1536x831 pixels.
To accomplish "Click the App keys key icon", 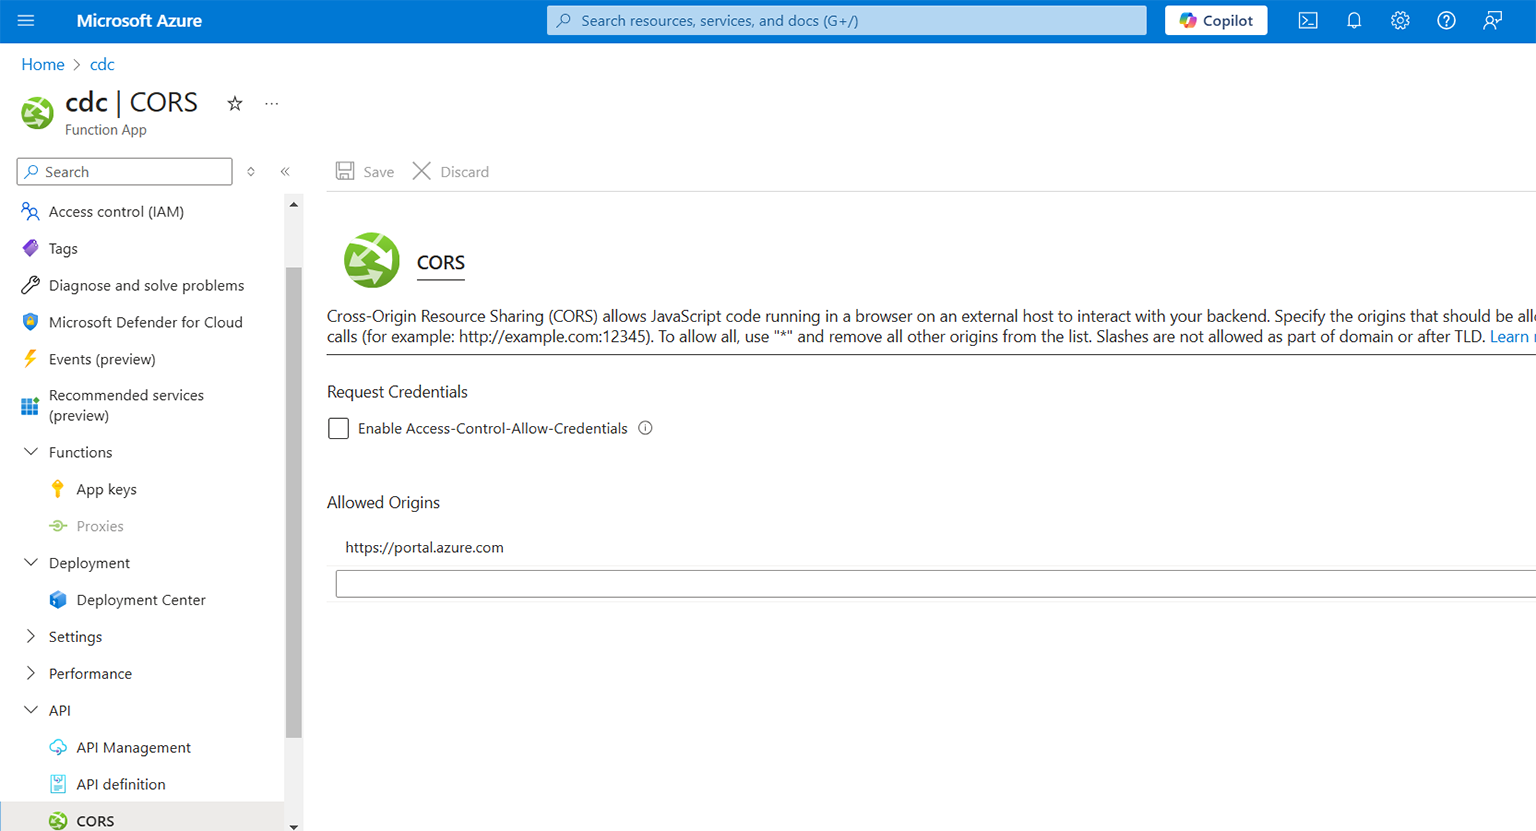I will pos(58,489).
